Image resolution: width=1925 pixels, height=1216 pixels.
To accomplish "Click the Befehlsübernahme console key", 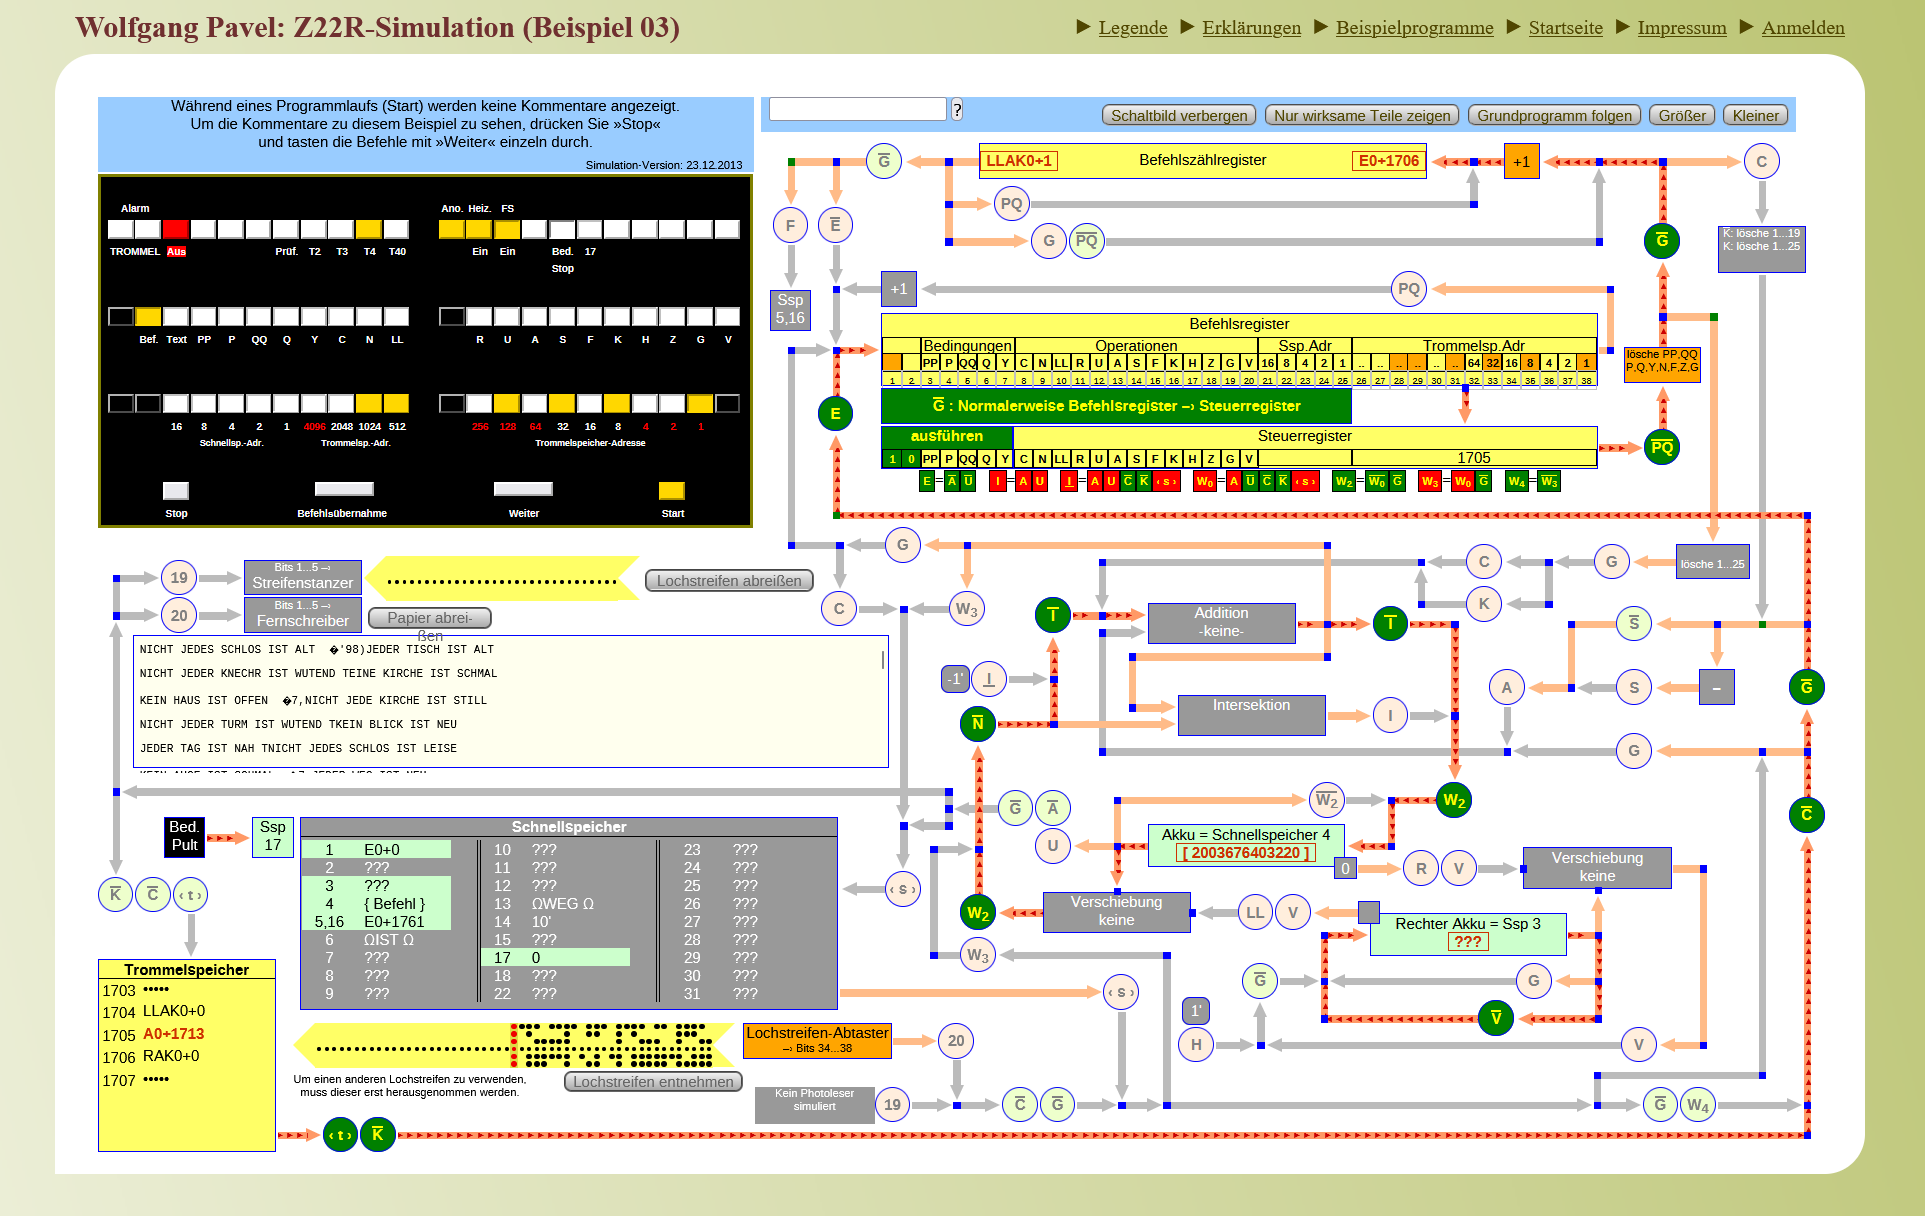I will tap(344, 489).
